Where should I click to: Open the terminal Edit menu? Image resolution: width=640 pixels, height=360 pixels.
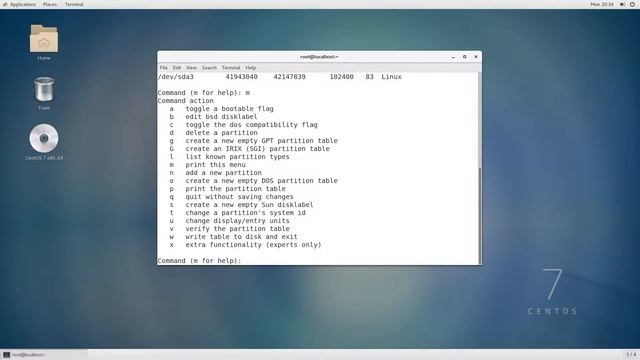(x=177, y=68)
